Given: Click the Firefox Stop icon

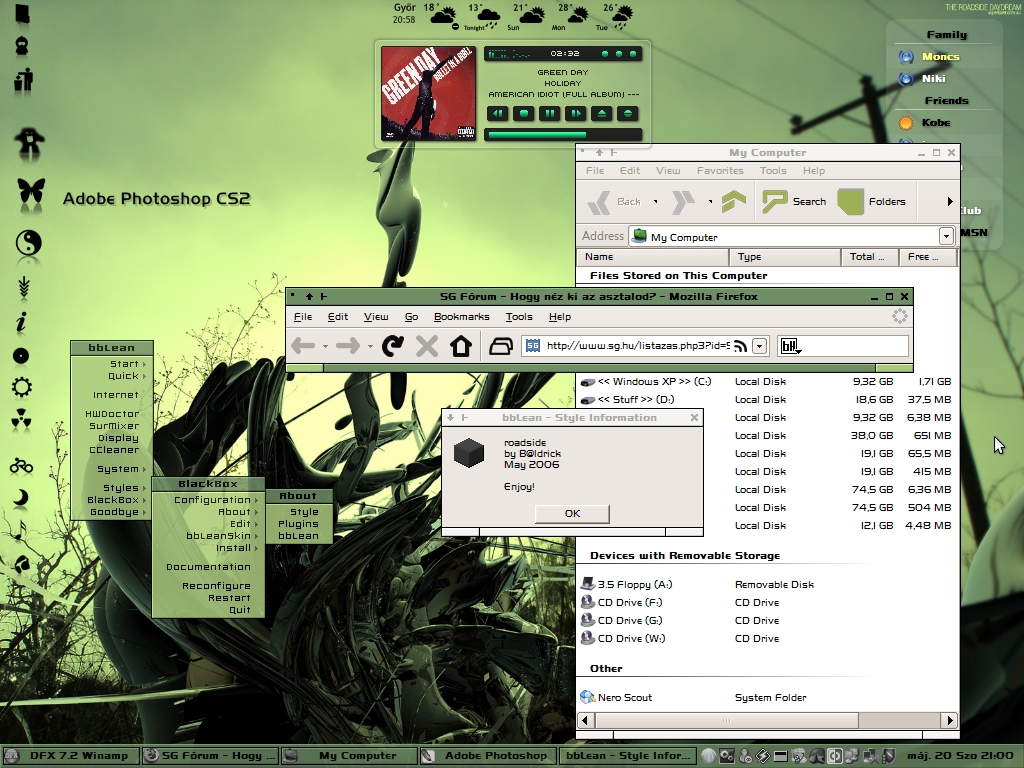Looking at the screenshot, I should click(427, 345).
